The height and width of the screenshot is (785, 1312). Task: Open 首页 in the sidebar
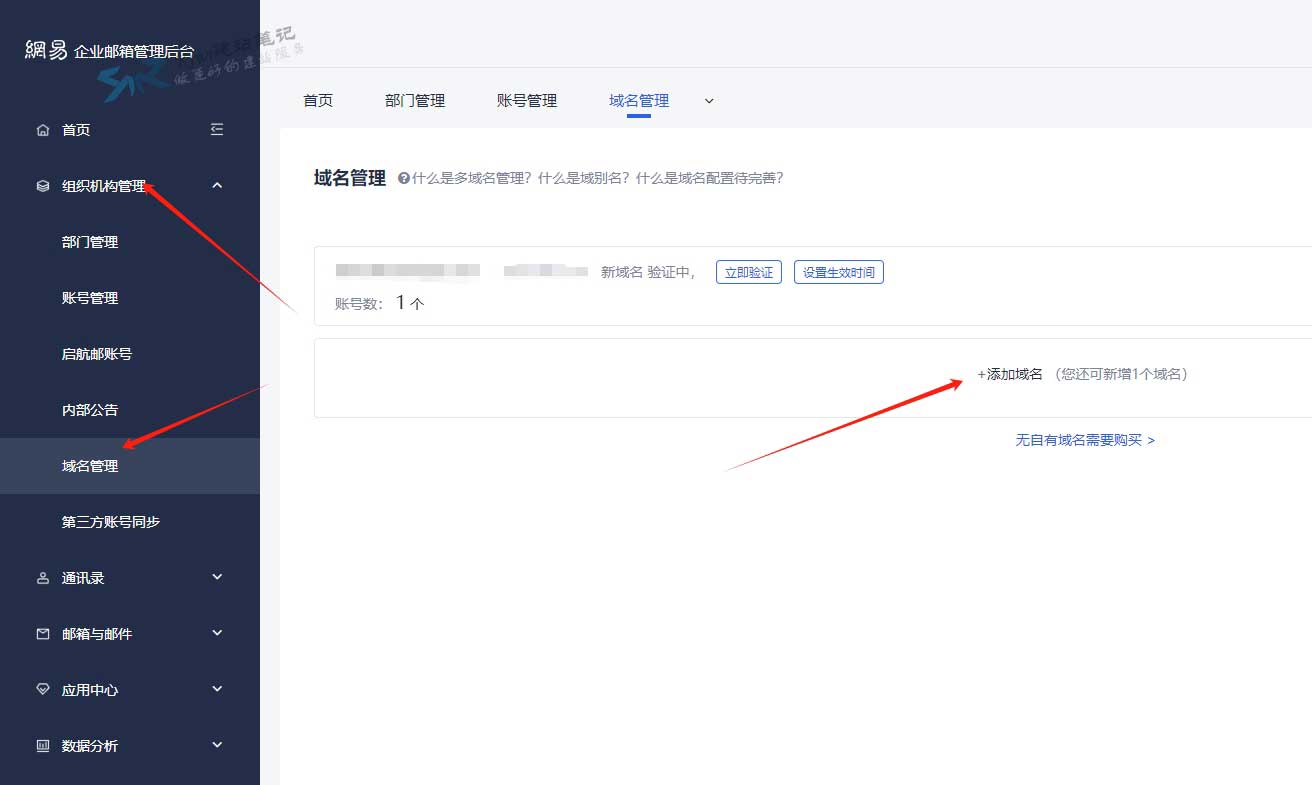pos(76,130)
